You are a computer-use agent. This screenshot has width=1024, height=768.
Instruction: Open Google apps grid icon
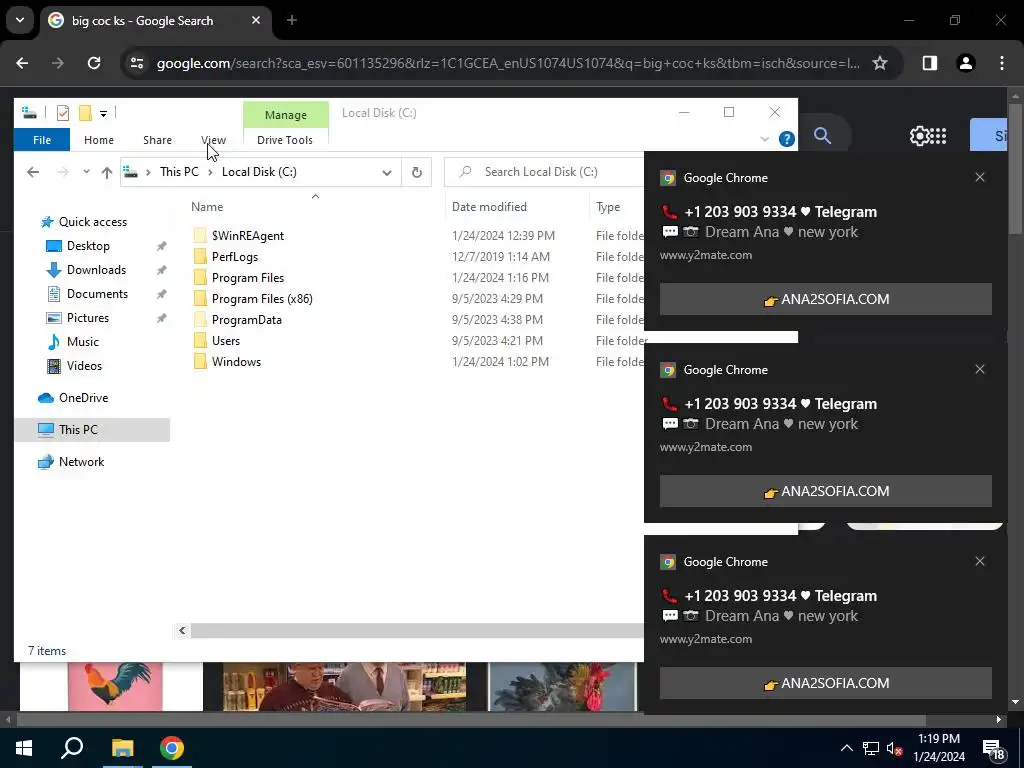point(938,136)
